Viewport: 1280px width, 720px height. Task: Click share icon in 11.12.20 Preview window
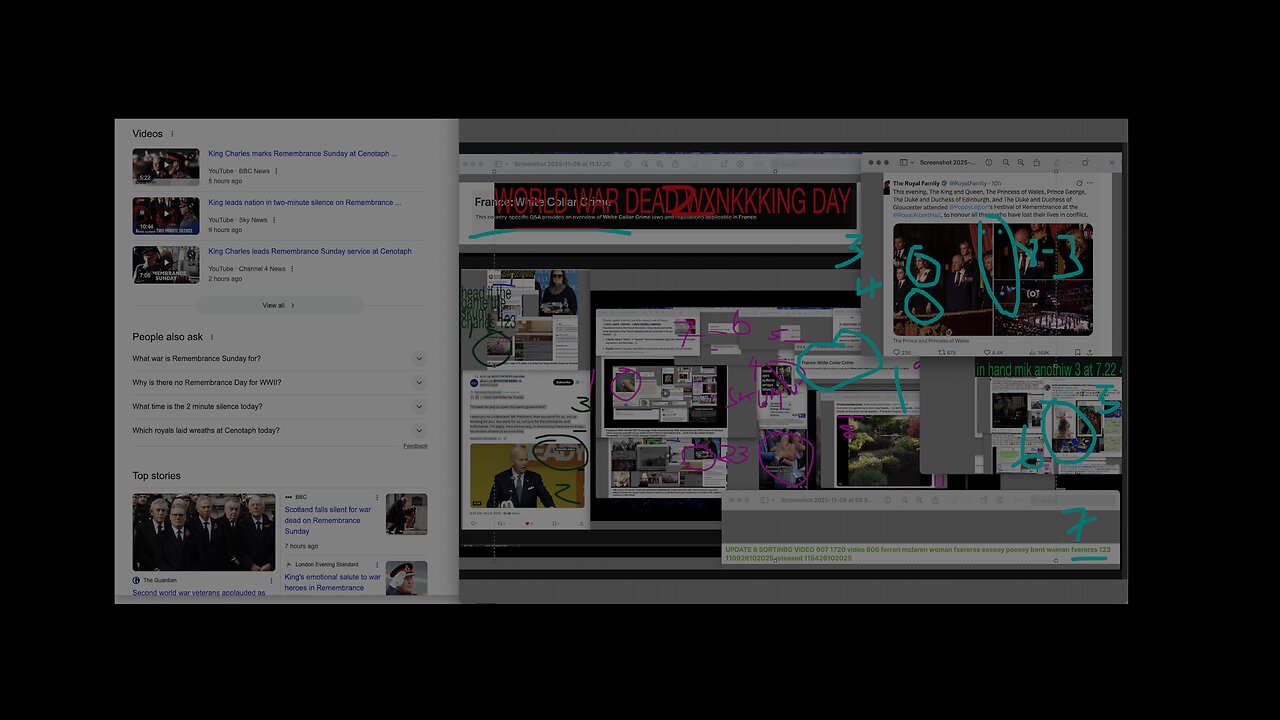pyautogui.click(x=675, y=164)
